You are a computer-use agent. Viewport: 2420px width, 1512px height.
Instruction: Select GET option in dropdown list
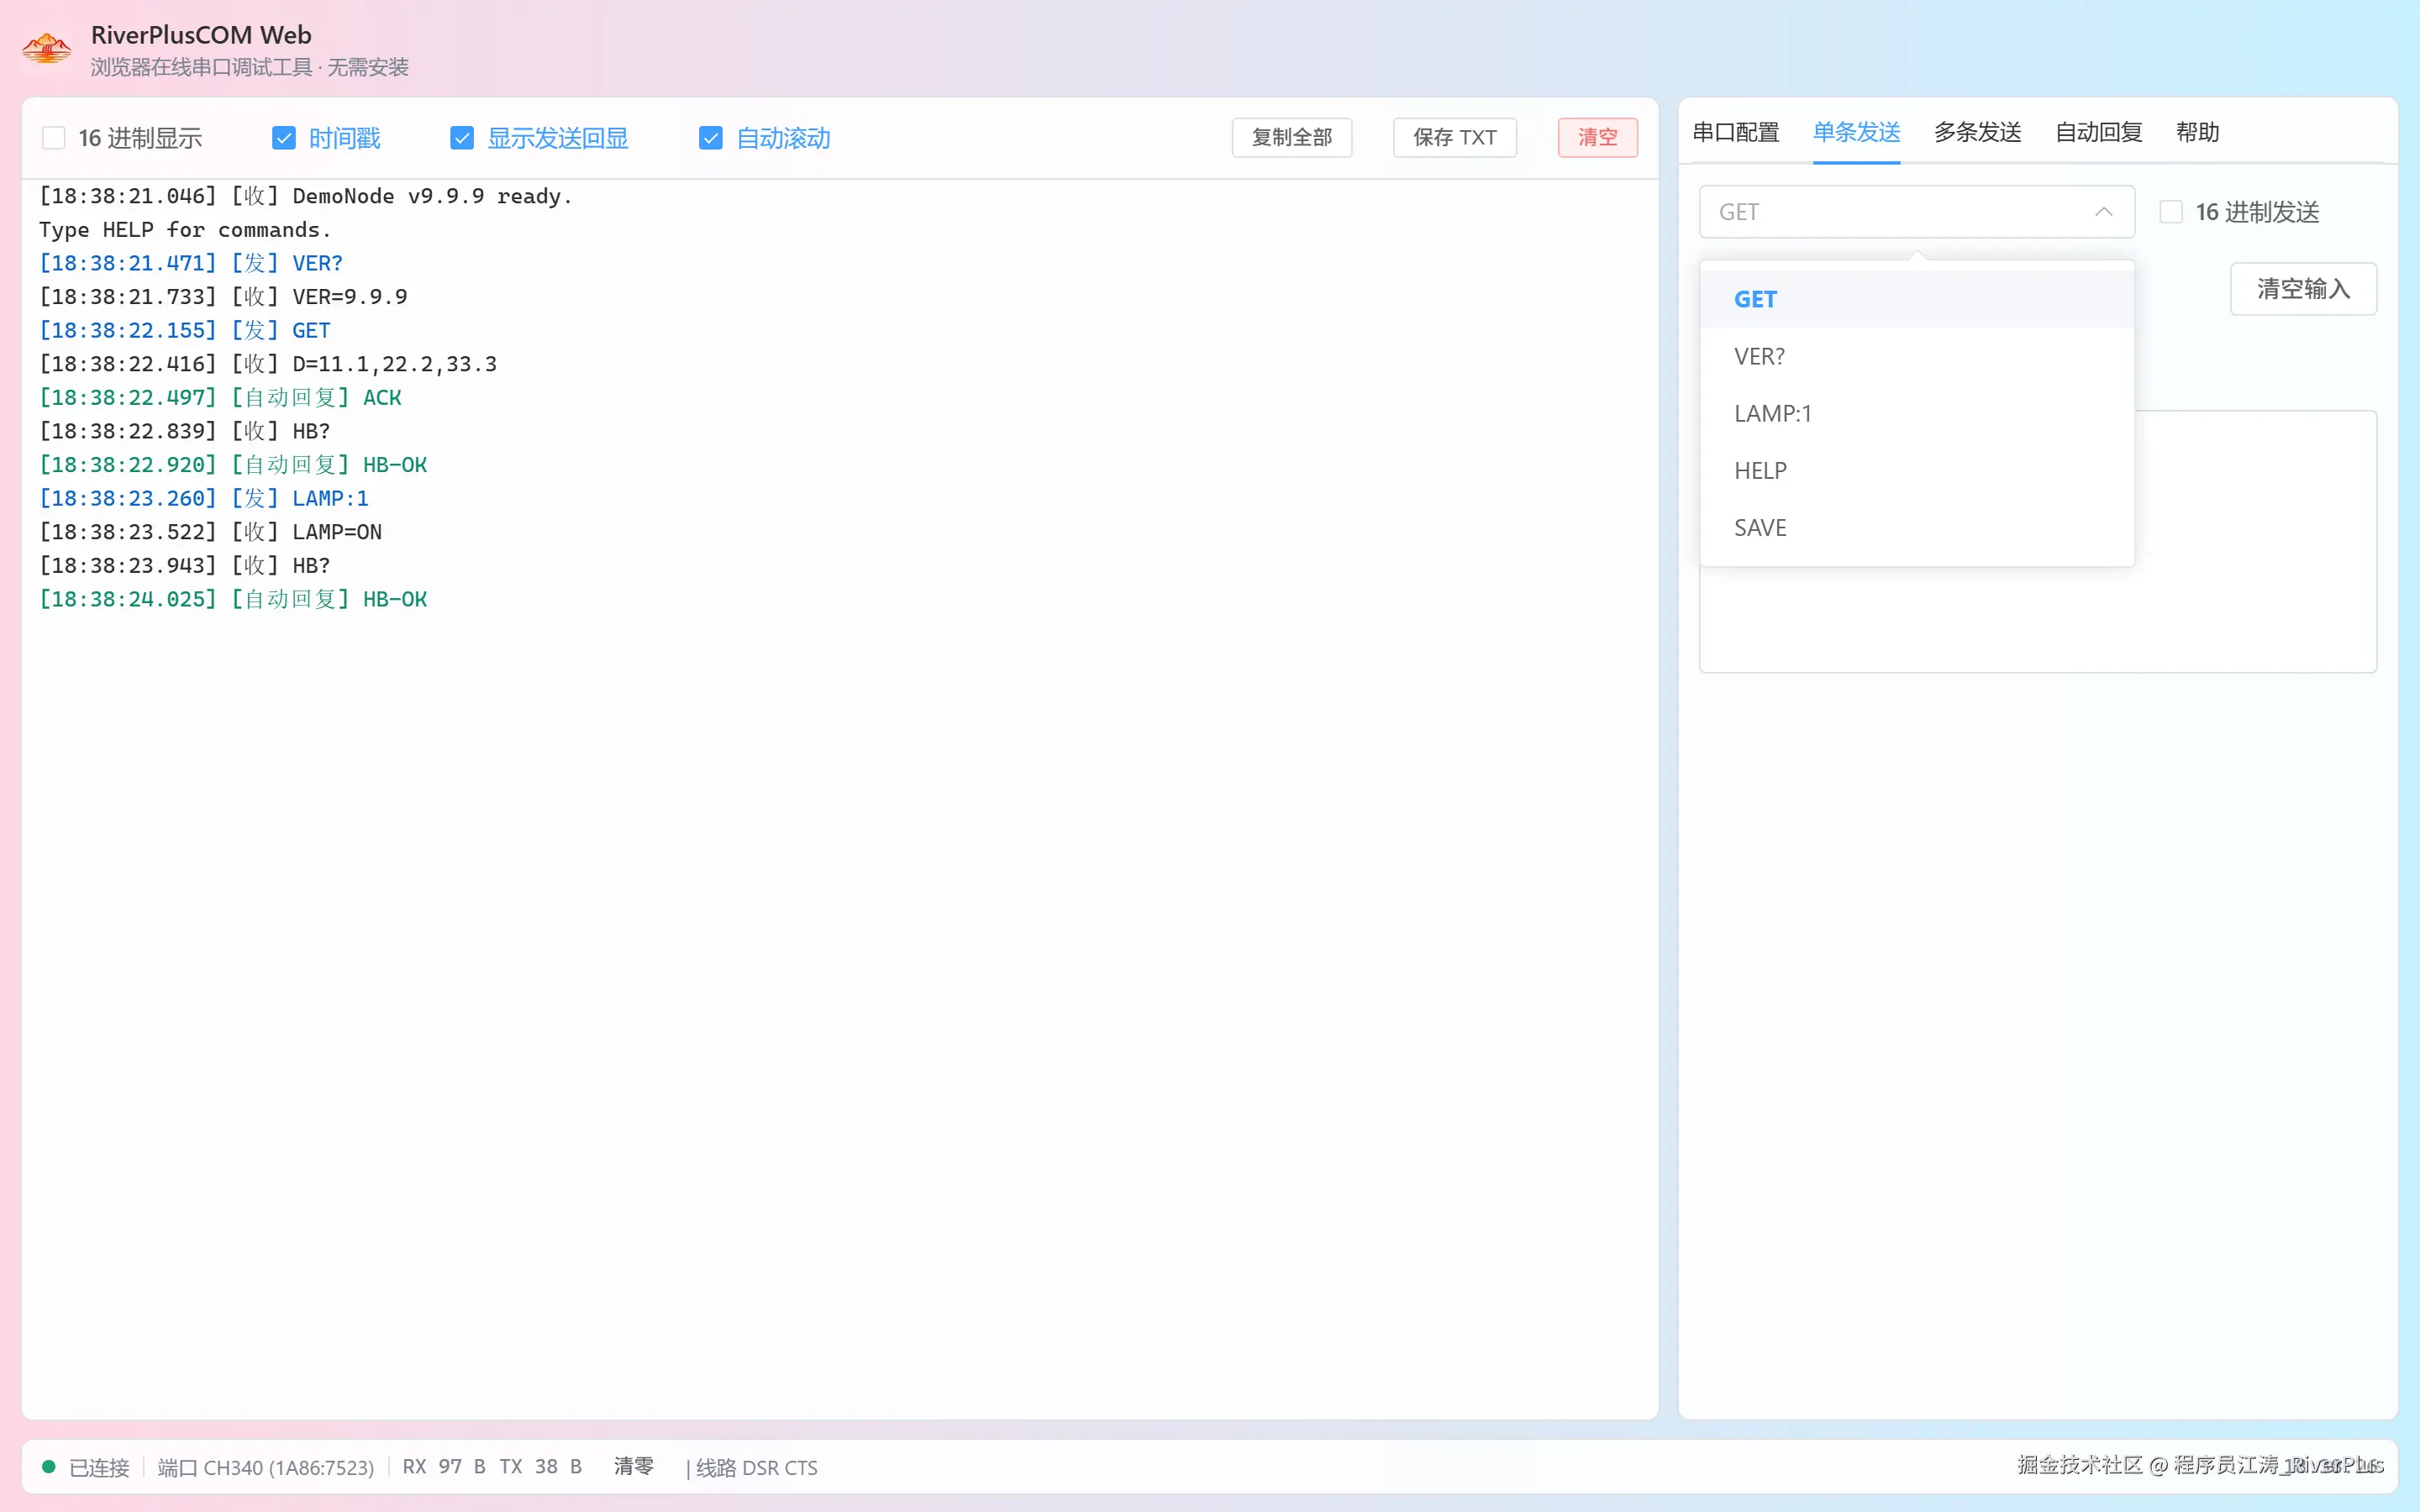click(x=1917, y=299)
